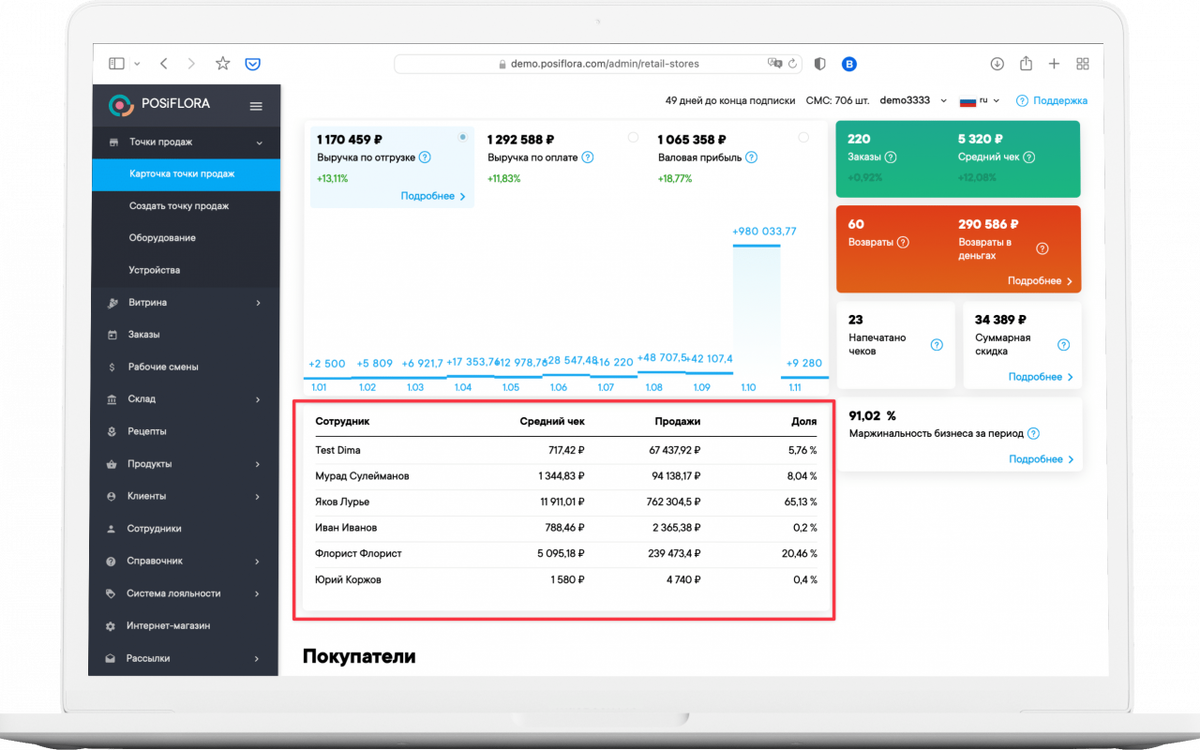
Task: Expand the Рассылки menu
Action: 258,658
